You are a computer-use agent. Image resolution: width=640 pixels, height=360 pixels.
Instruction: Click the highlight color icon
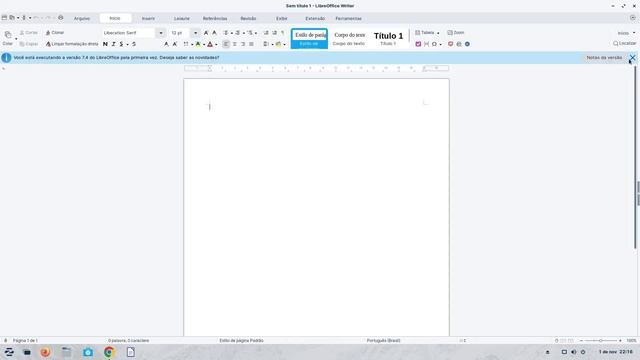click(198, 44)
